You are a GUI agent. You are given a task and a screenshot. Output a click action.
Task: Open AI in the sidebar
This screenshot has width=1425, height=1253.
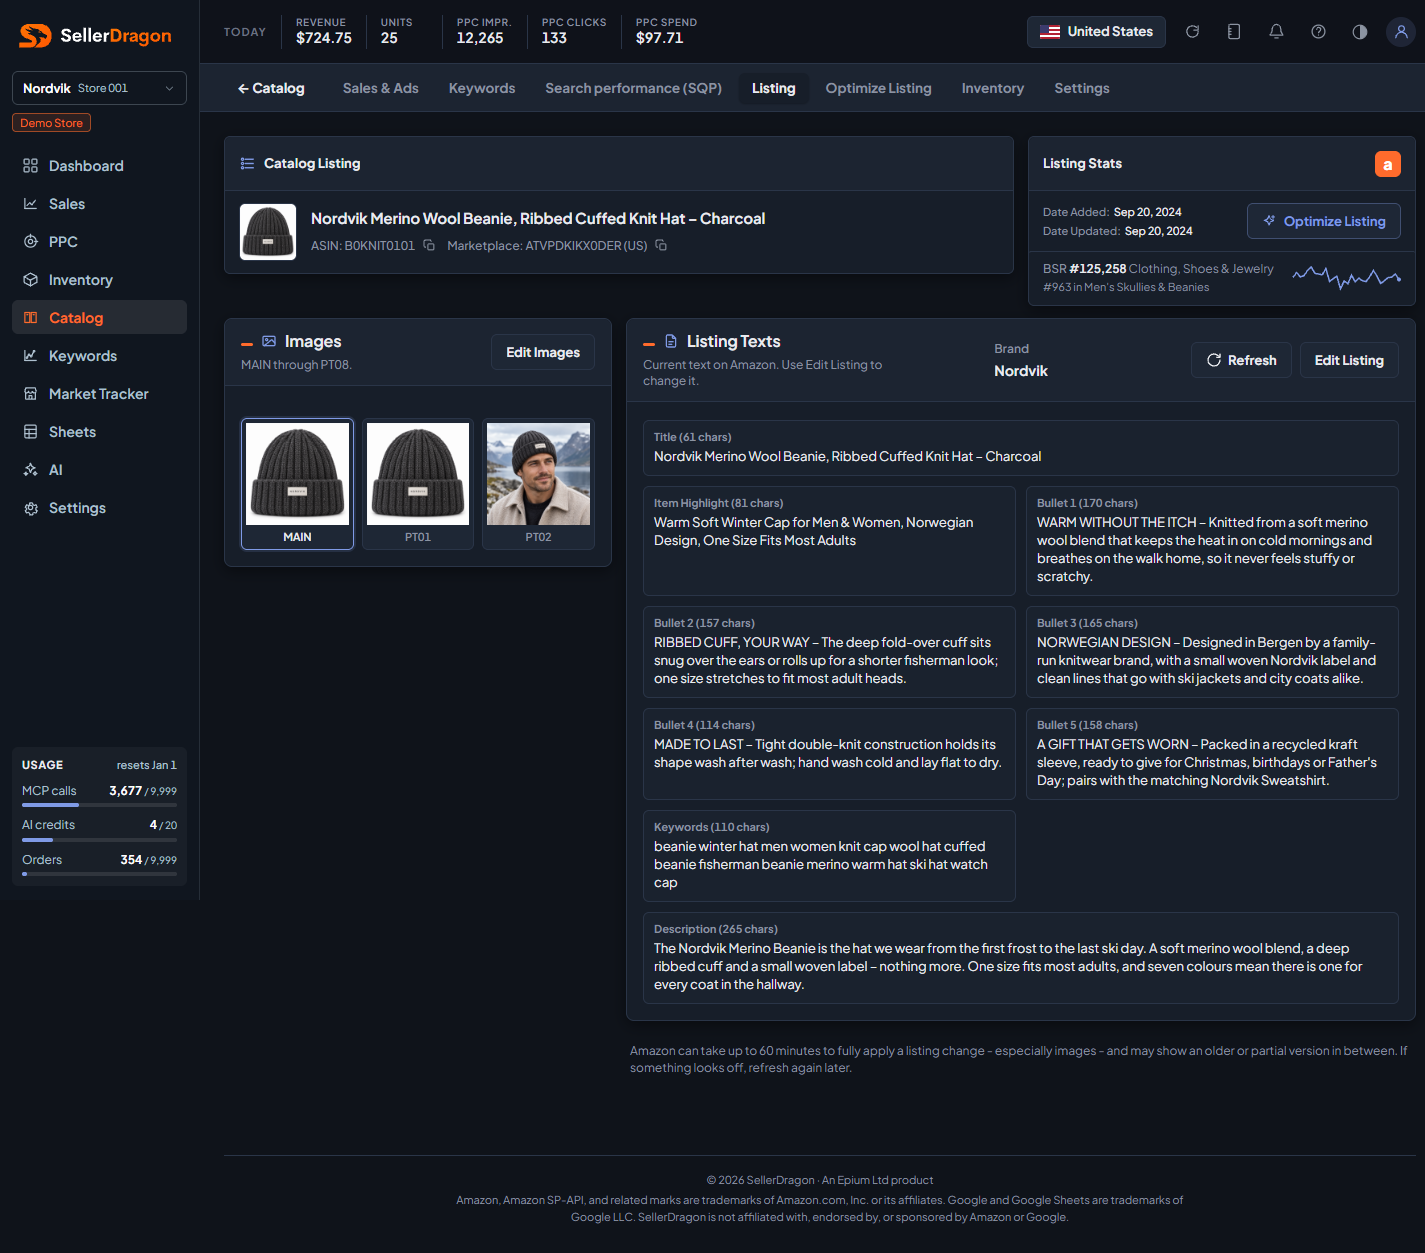[x=99, y=470]
